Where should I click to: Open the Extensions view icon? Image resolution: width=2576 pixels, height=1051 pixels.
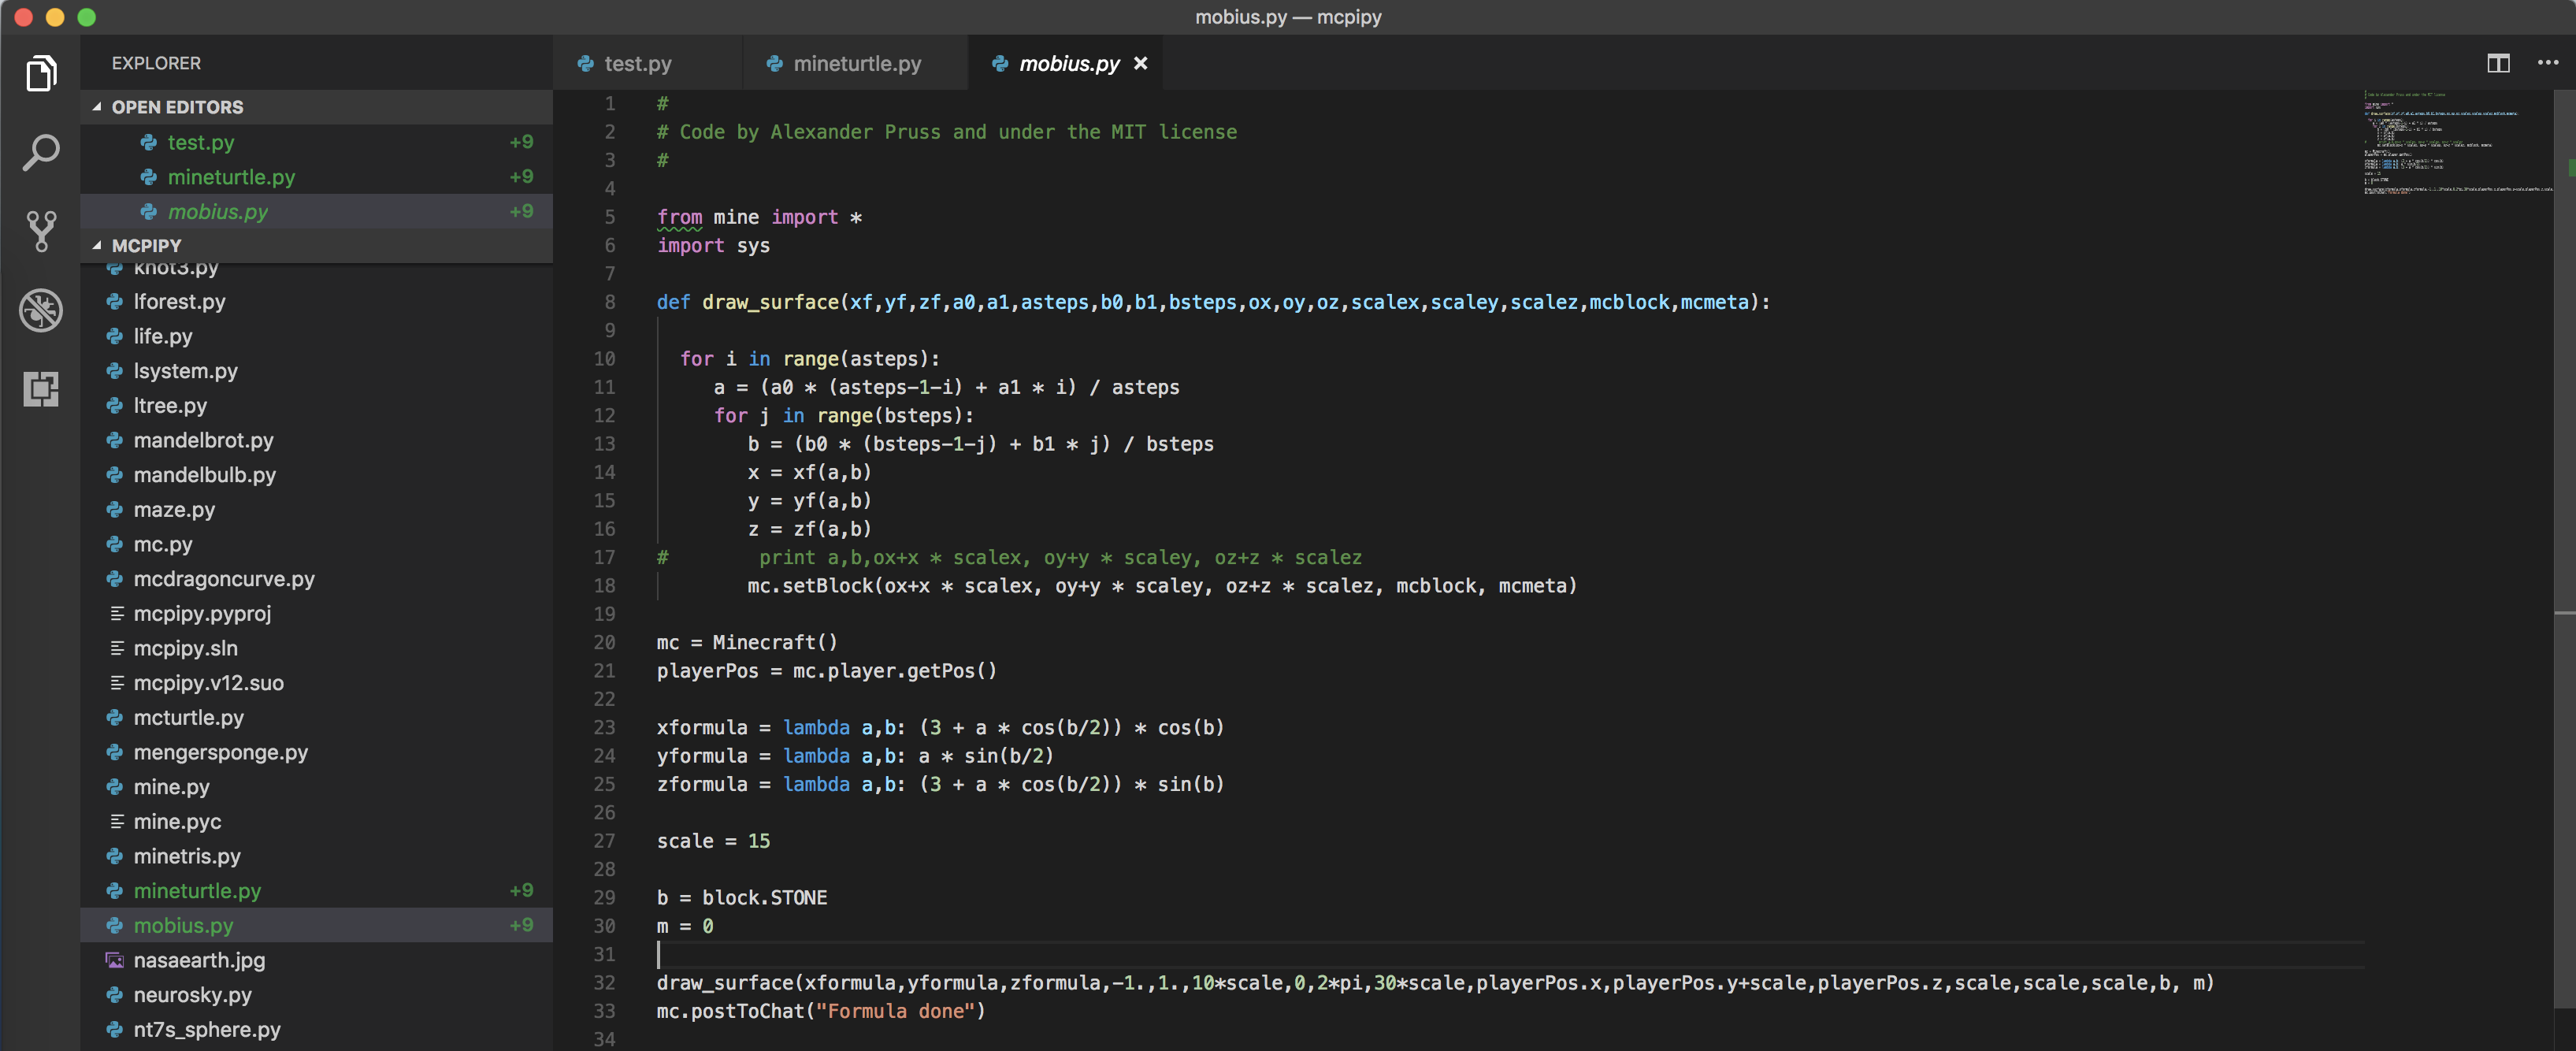[41, 389]
